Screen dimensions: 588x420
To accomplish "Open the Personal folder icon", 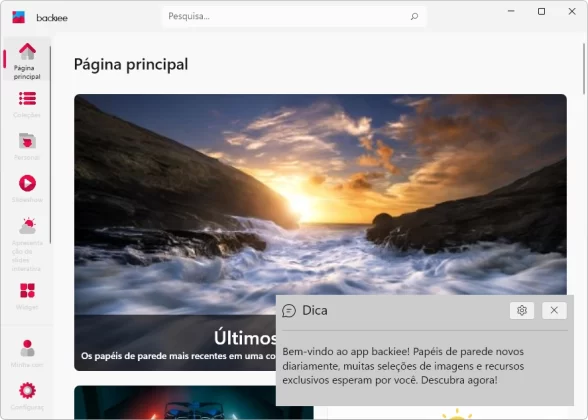I will click(x=27, y=141).
